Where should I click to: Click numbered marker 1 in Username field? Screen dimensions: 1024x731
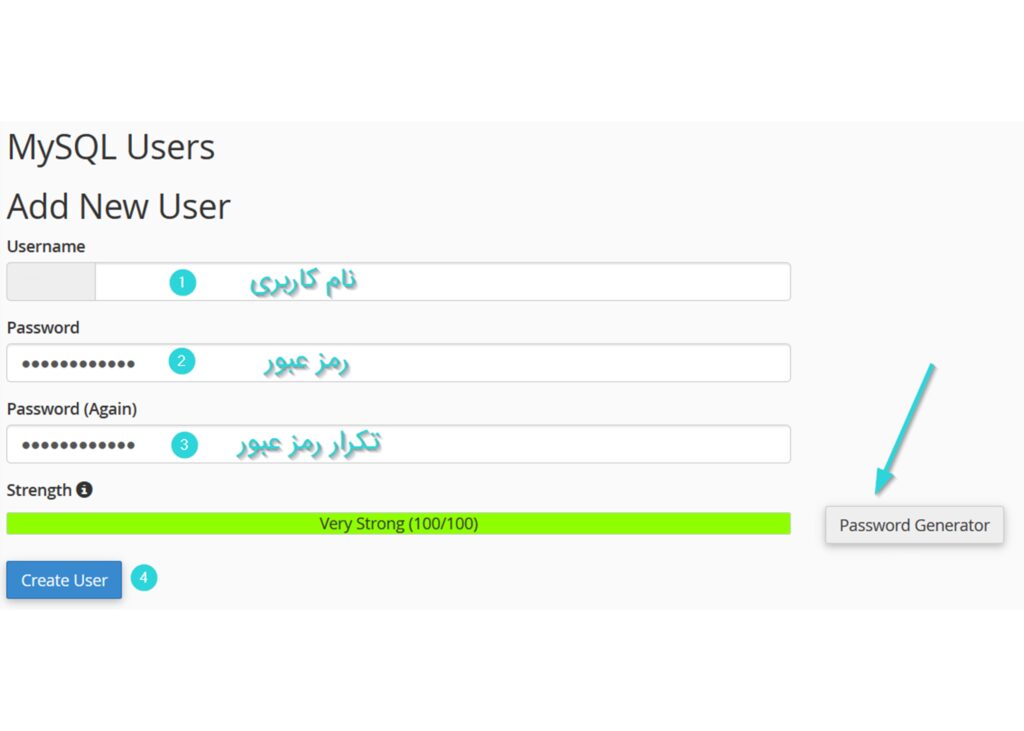click(183, 282)
